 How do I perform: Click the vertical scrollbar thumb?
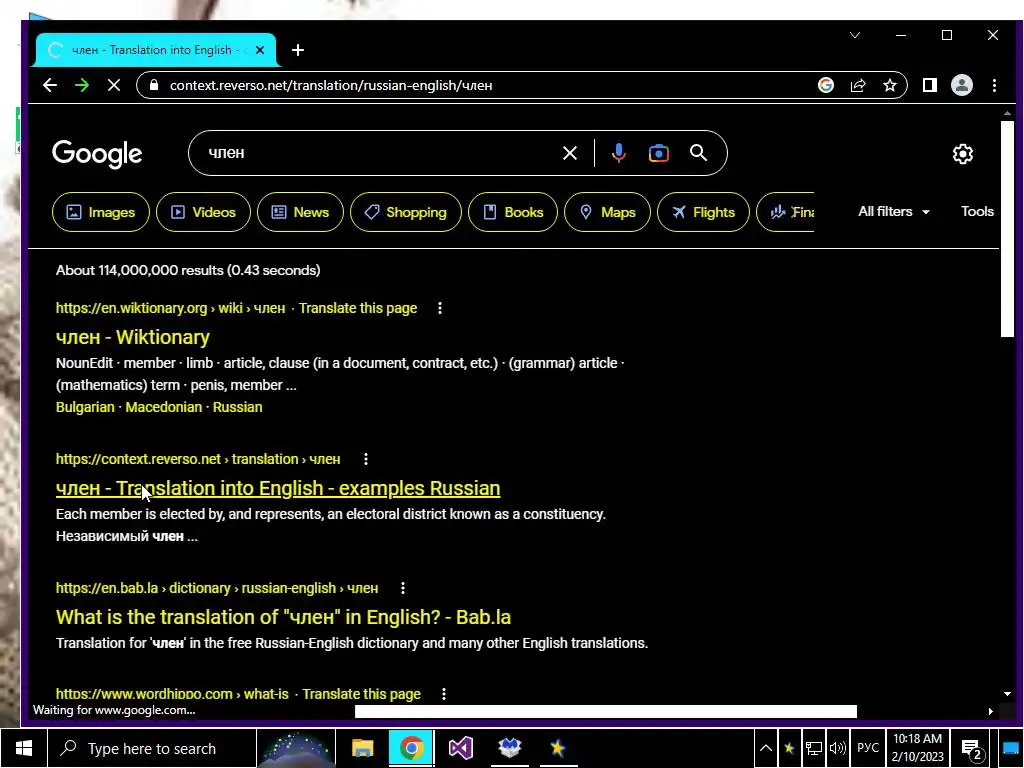(x=1007, y=229)
